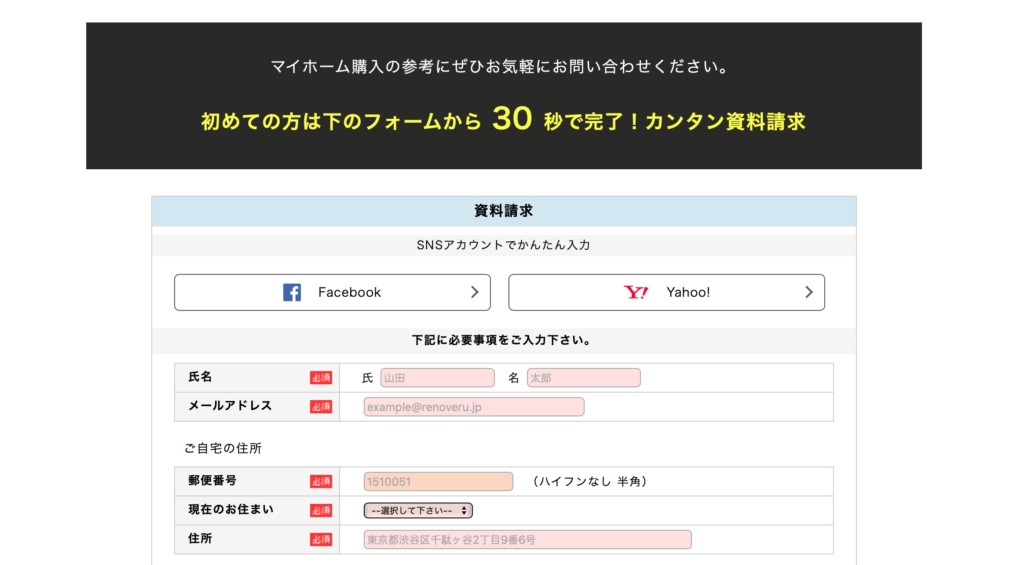The image size is (1024, 565).
Task: Sign in with the Yahoo! button
Action: point(666,292)
